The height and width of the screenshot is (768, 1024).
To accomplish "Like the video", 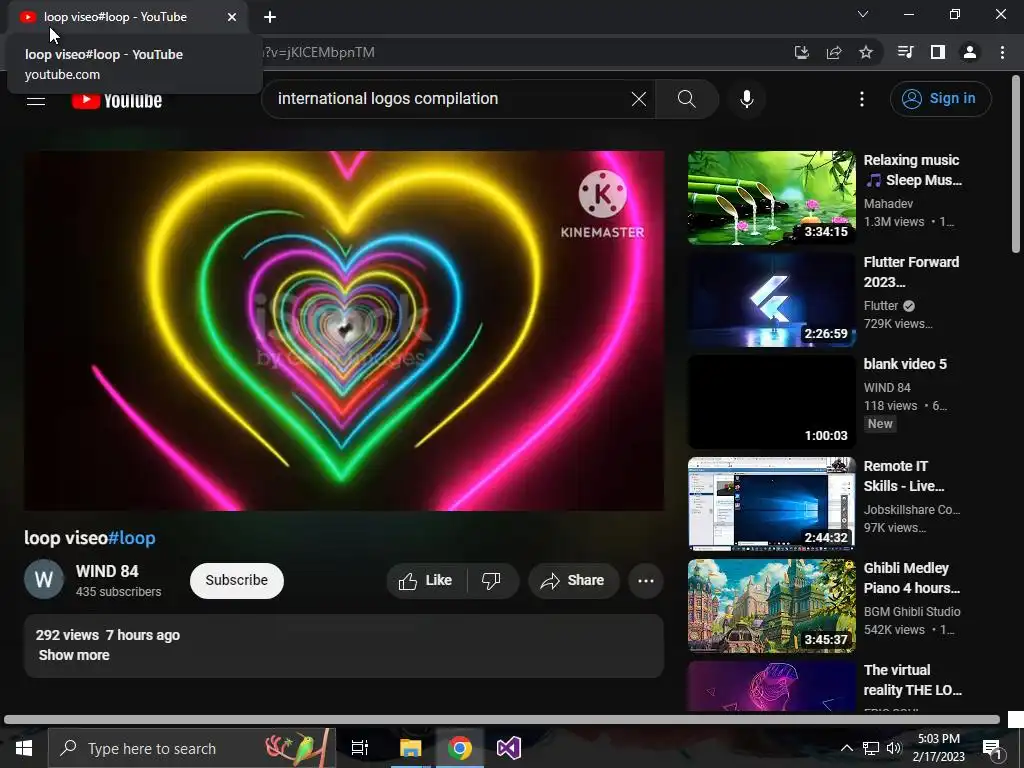I will (426, 581).
